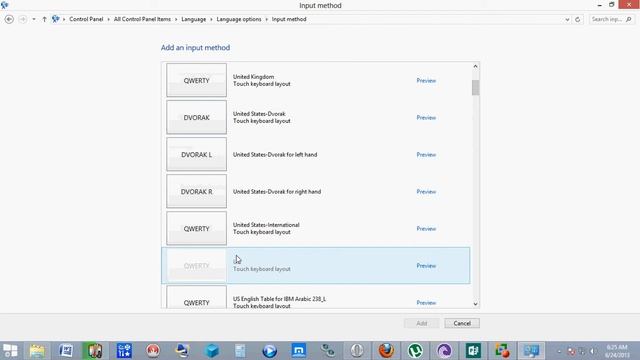This screenshot has height=360, width=640.
Task: Refresh the Input method page
Action: (x=578, y=19)
